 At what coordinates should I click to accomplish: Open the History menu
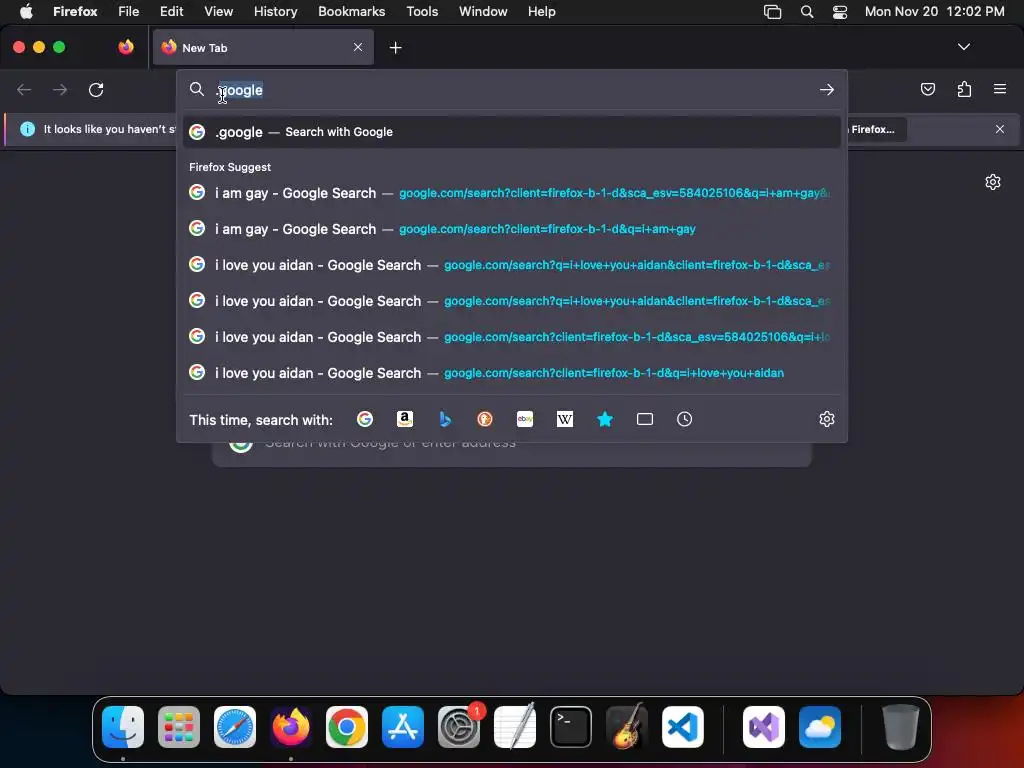276,12
